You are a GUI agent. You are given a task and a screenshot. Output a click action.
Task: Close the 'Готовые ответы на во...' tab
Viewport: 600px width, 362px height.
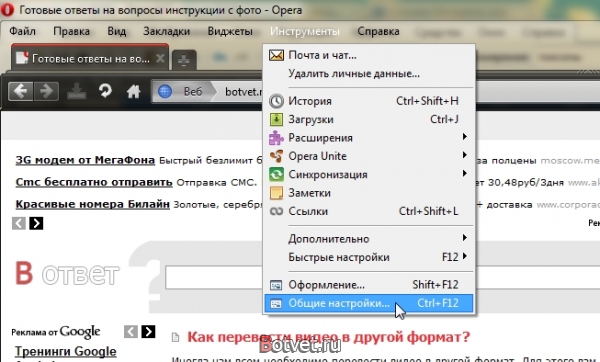click(x=160, y=58)
